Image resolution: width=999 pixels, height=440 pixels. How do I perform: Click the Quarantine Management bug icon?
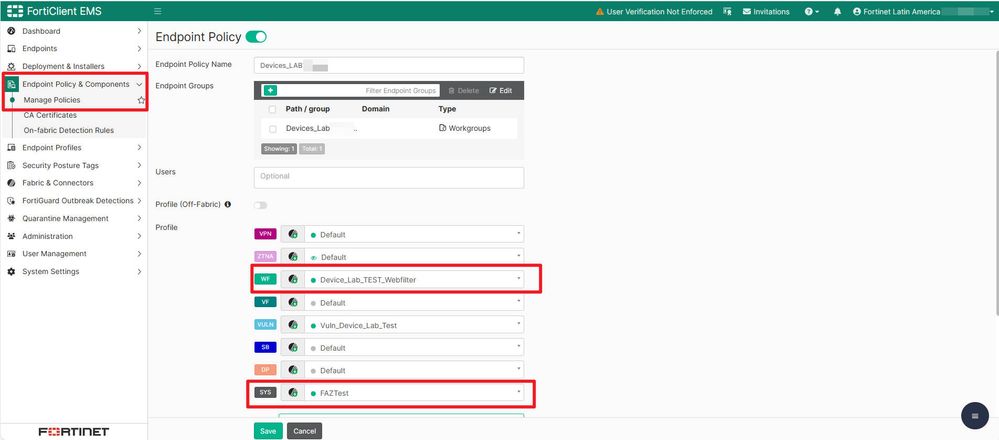pos(11,218)
